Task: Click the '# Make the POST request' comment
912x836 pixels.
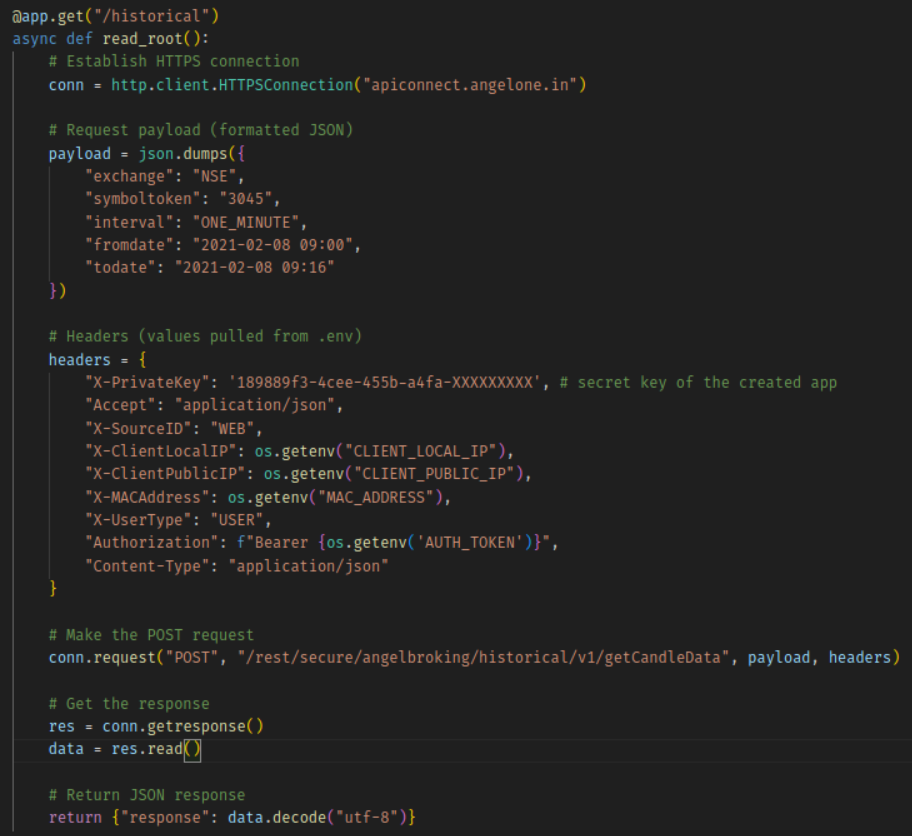Action: (151, 635)
